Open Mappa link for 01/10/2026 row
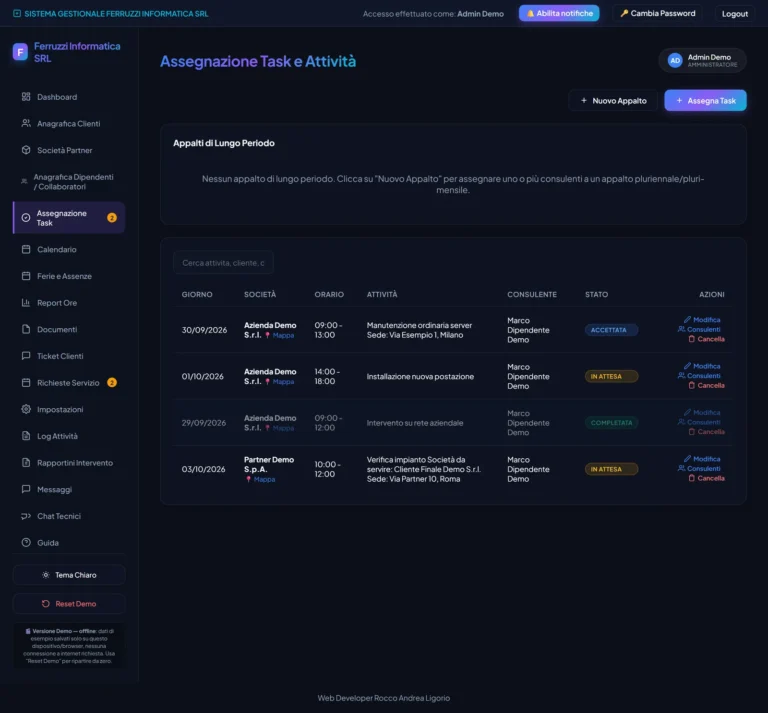 [283, 381]
